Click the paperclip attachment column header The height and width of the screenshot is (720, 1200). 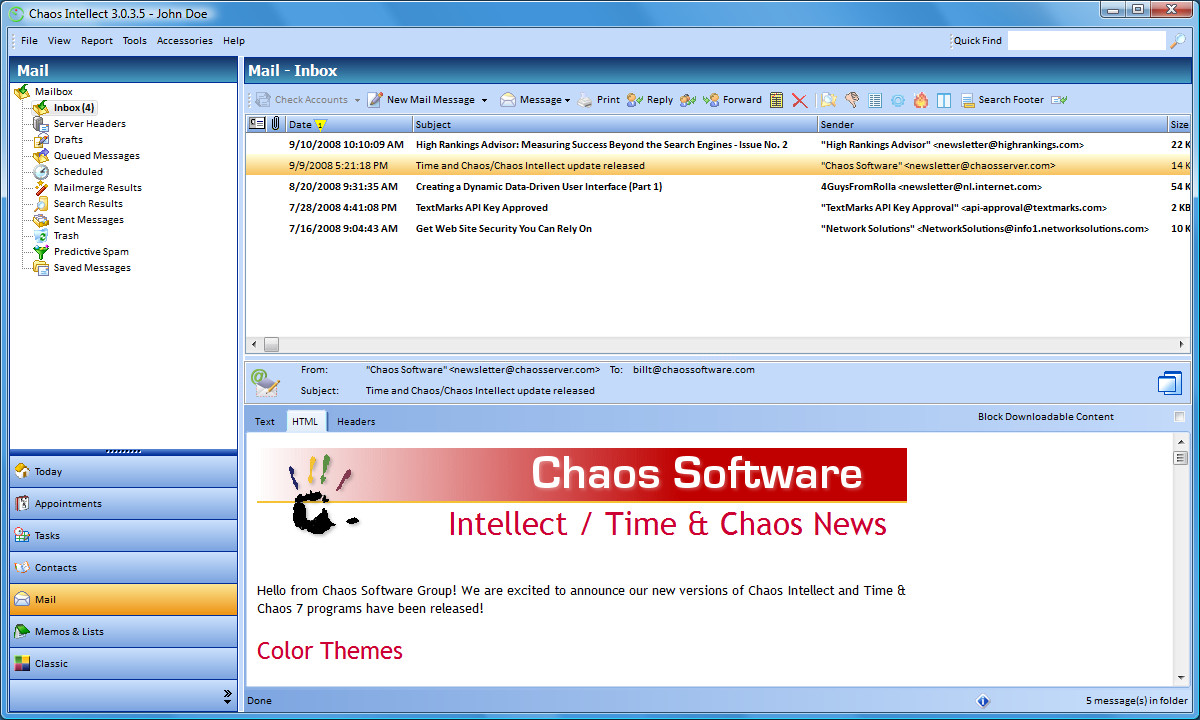[275, 124]
